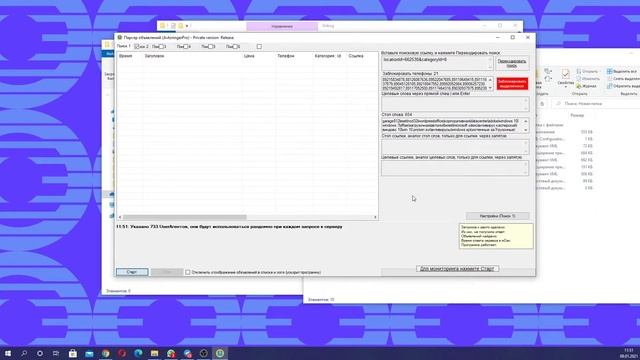Open the Управление ribbon tab in Explorer

[x=282, y=26]
